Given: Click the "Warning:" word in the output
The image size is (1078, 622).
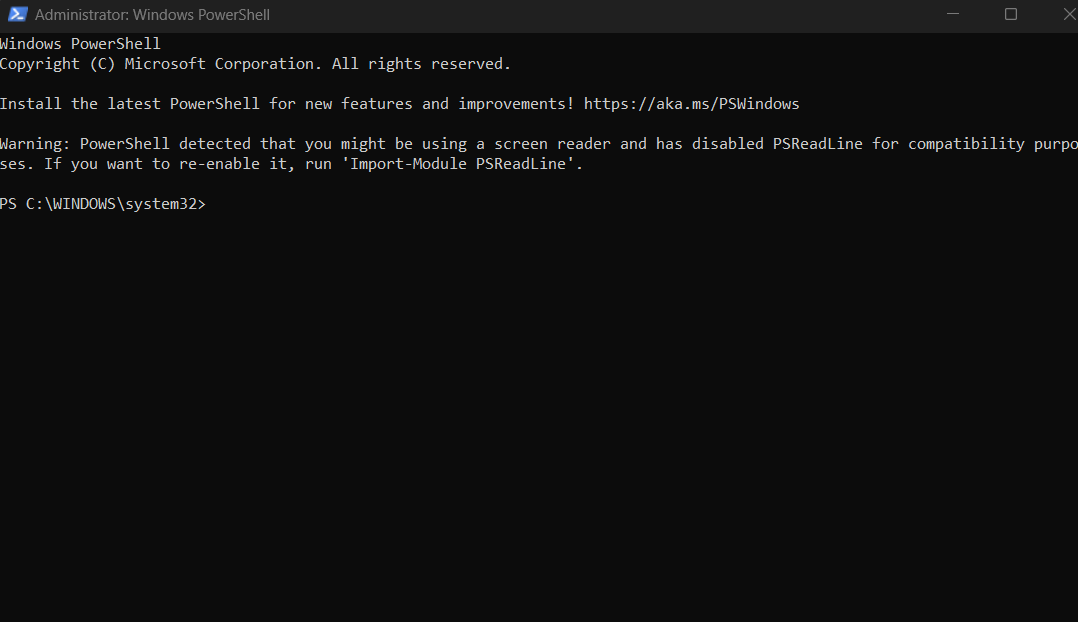Looking at the screenshot, I should point(35,144).
